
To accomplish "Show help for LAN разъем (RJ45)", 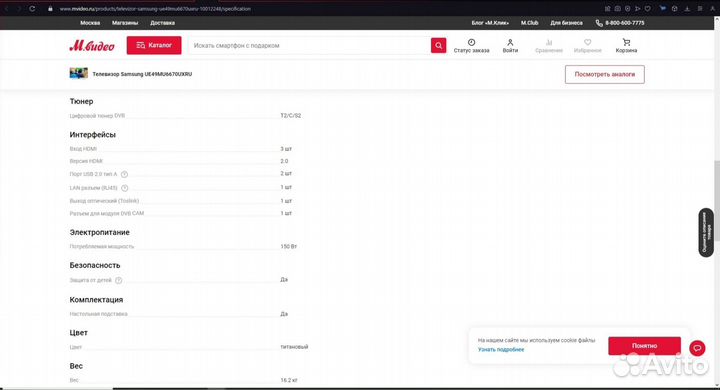I will (x=124, y=188).
